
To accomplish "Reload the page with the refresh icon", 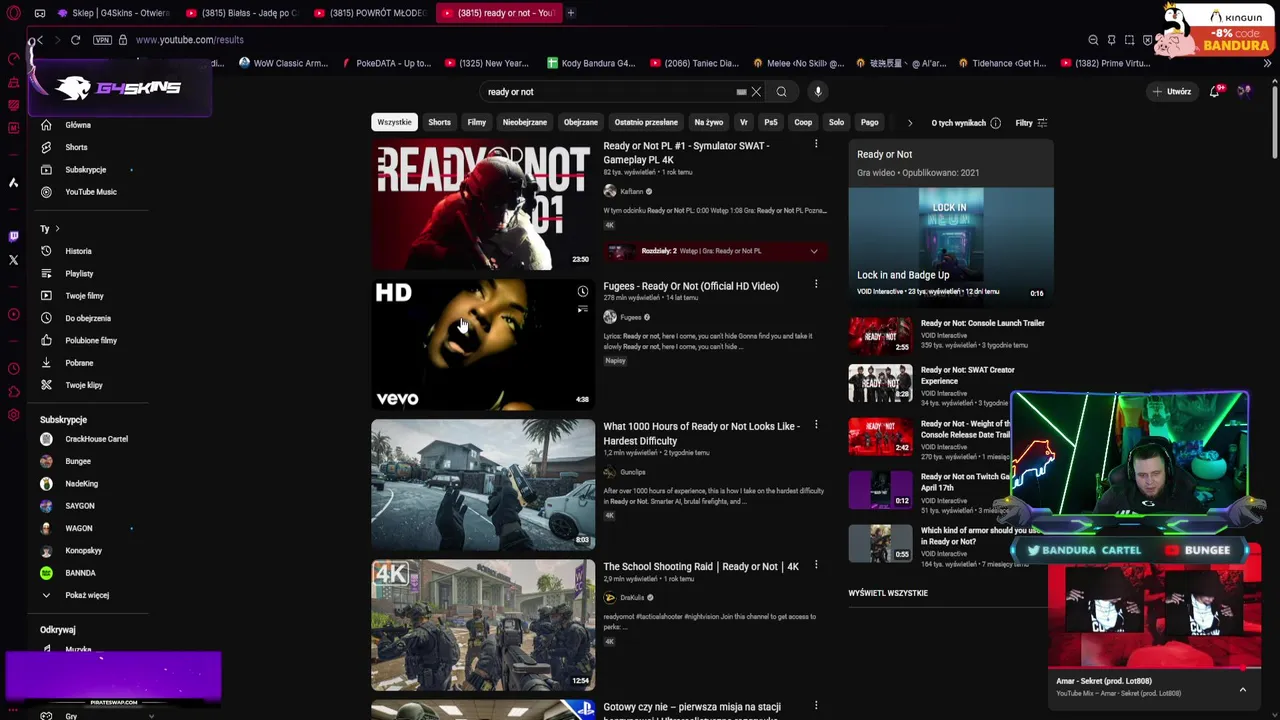I will (75, 40).
